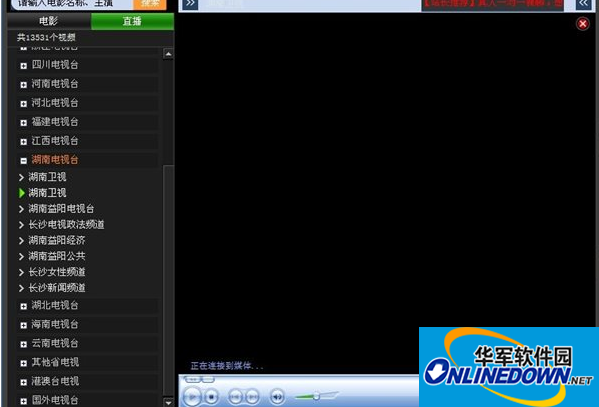The image size is (599, 407).
Task: Mute audio with the speaker icon
Action: [x=277, y=397]
